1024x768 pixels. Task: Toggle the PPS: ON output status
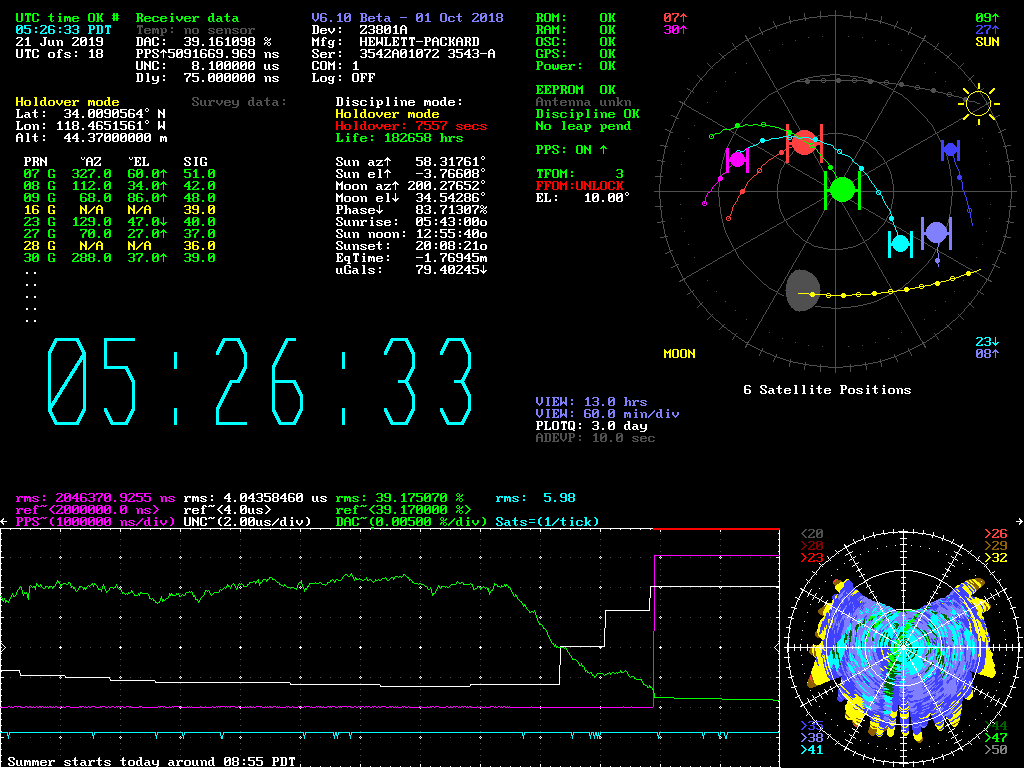[x=571, y=150]
